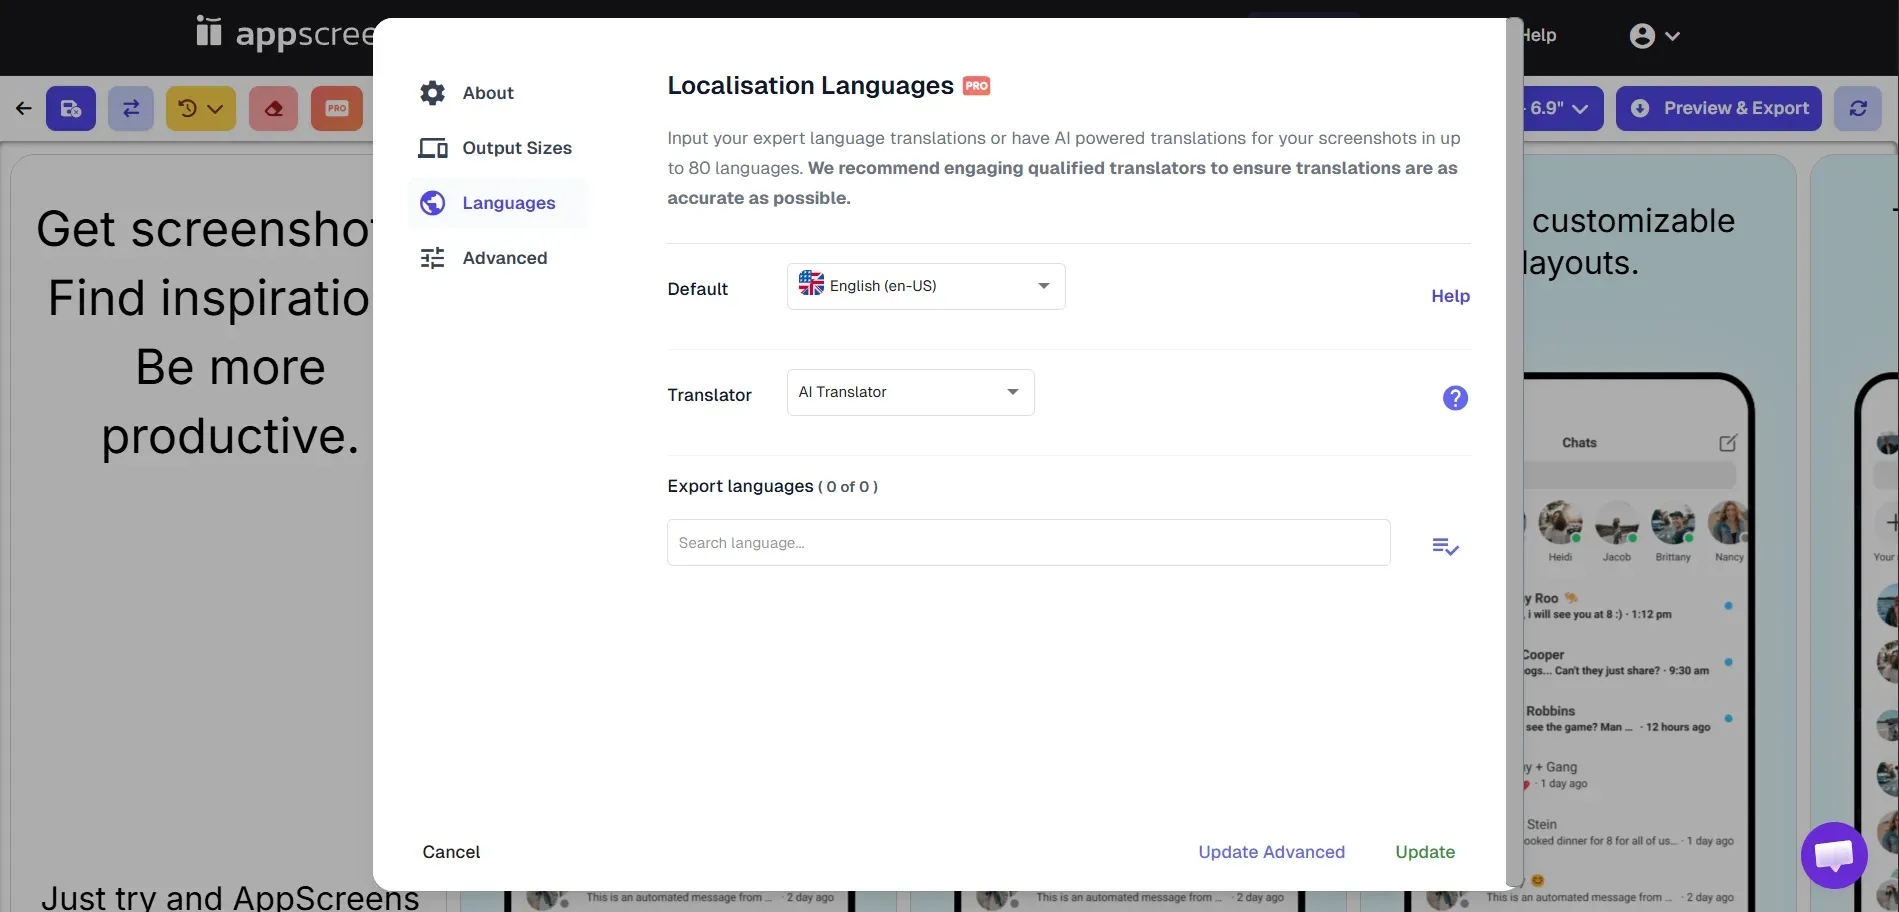Click the orange PRO toolbar icon
Screen dimensions: 1899x912
pyautogui.click(x=337, y=108)
